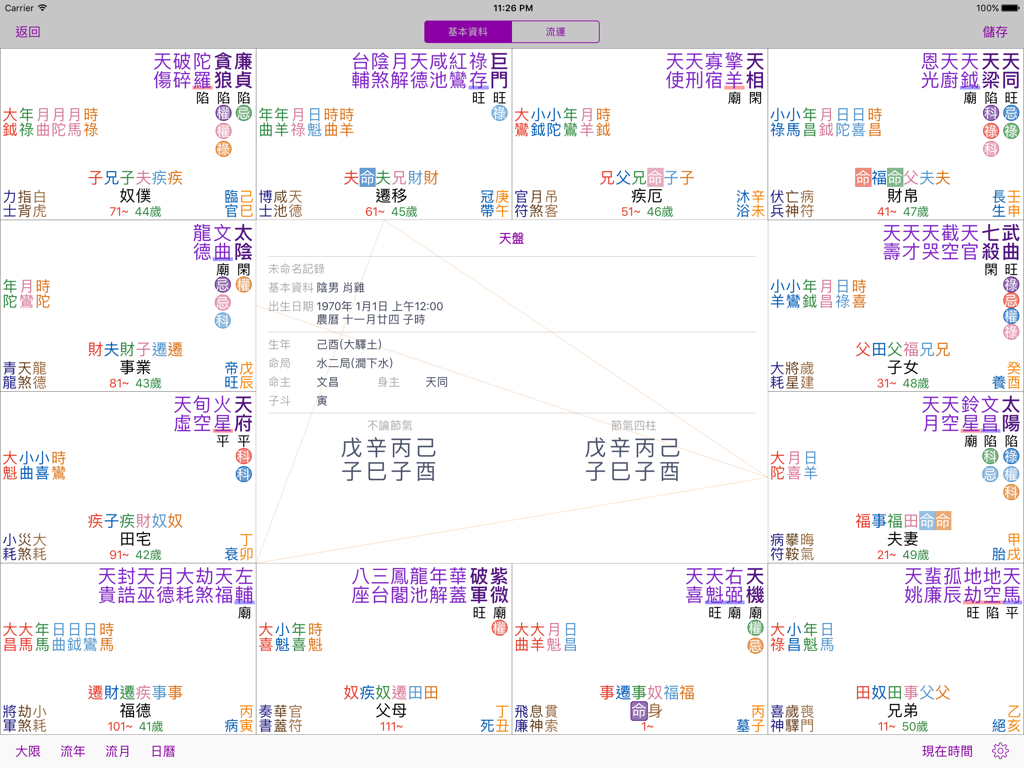This screenshot has width=1024, height=768.
Task: Tap the 返回 back button
Action: 25,31
